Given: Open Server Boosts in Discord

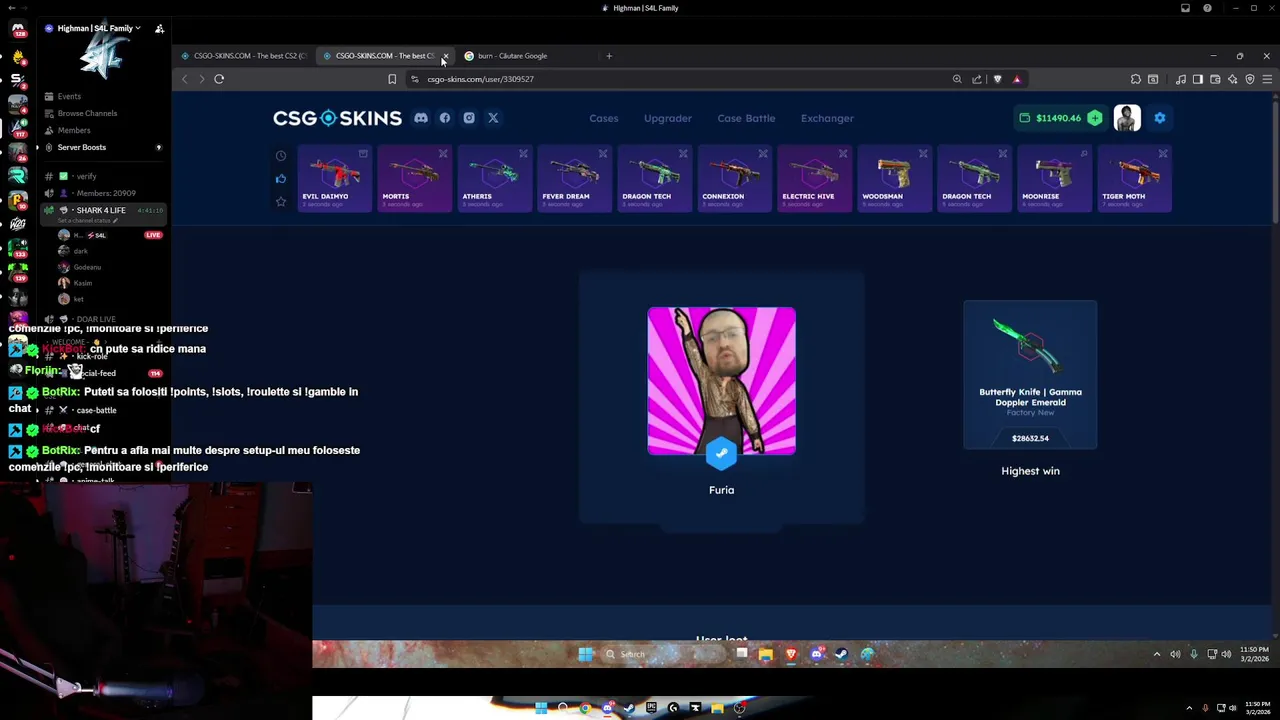Looking at the screenshot, I should tap(82, 147).
